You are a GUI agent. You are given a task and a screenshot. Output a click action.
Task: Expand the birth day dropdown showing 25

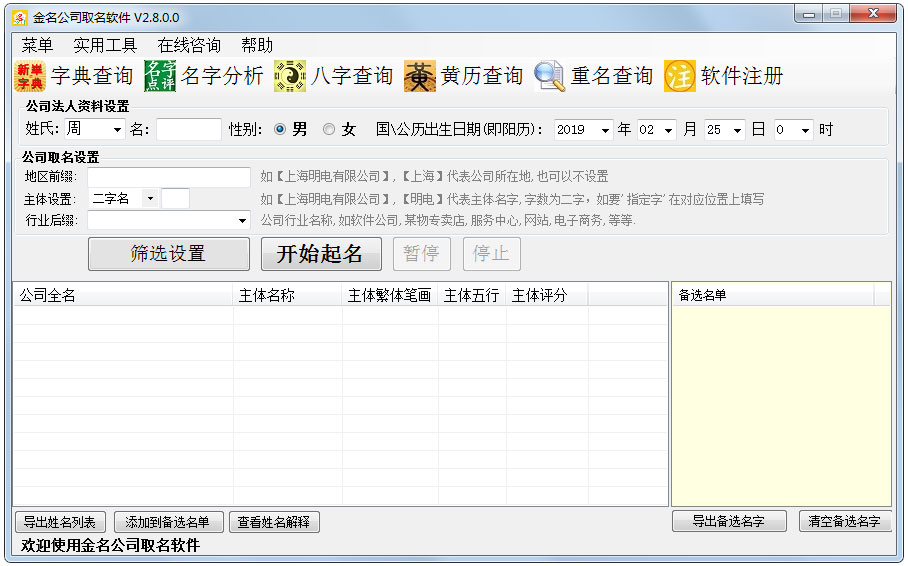click(737, 130)
